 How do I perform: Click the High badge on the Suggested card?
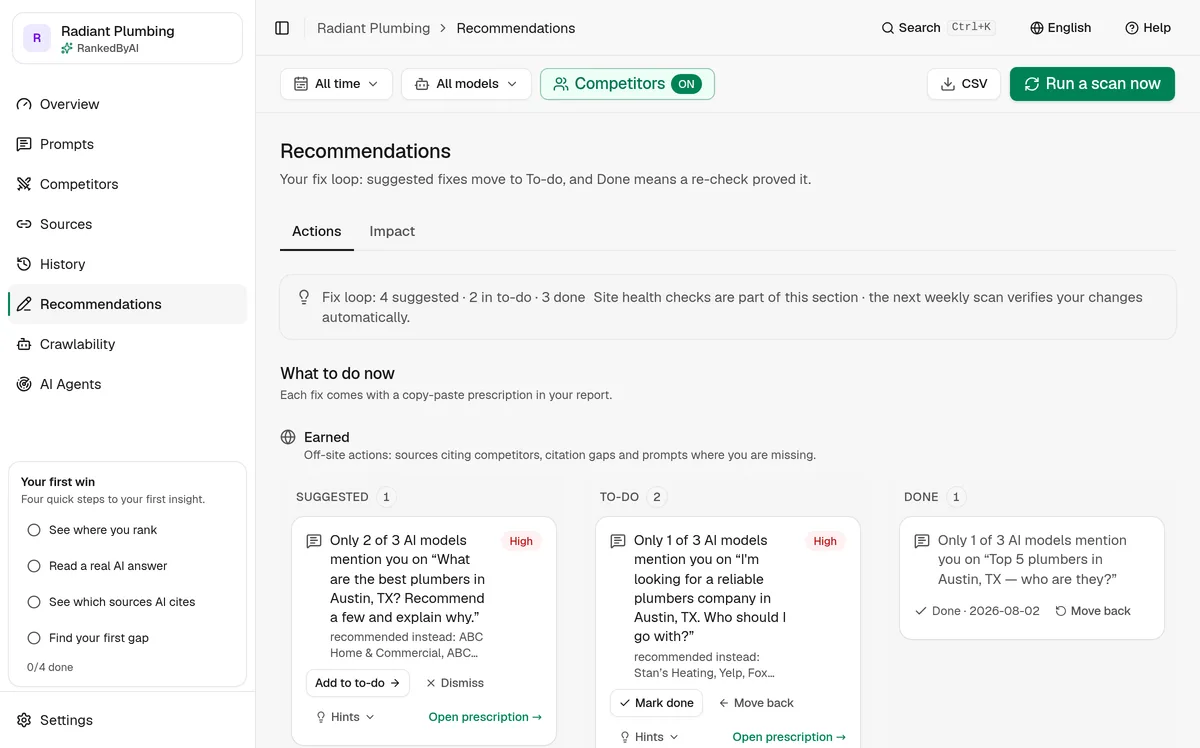[x=521, y=541]
